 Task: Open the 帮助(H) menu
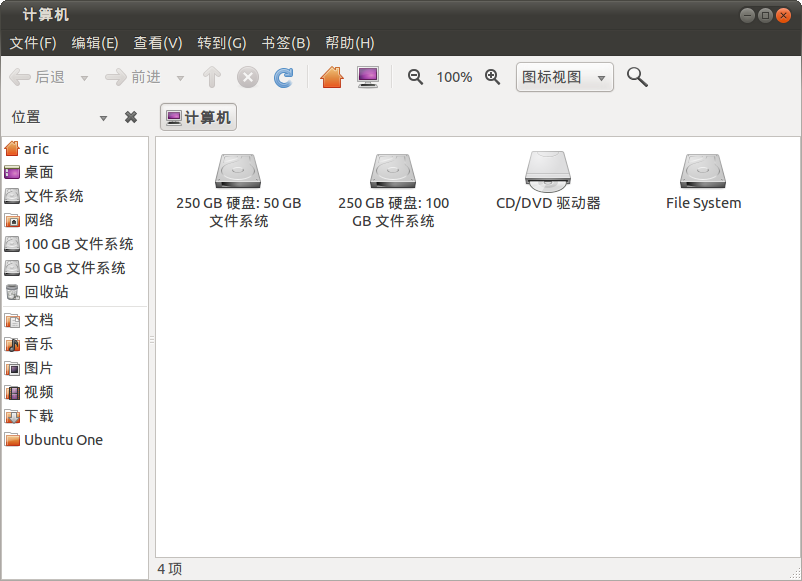coord(350,43)
